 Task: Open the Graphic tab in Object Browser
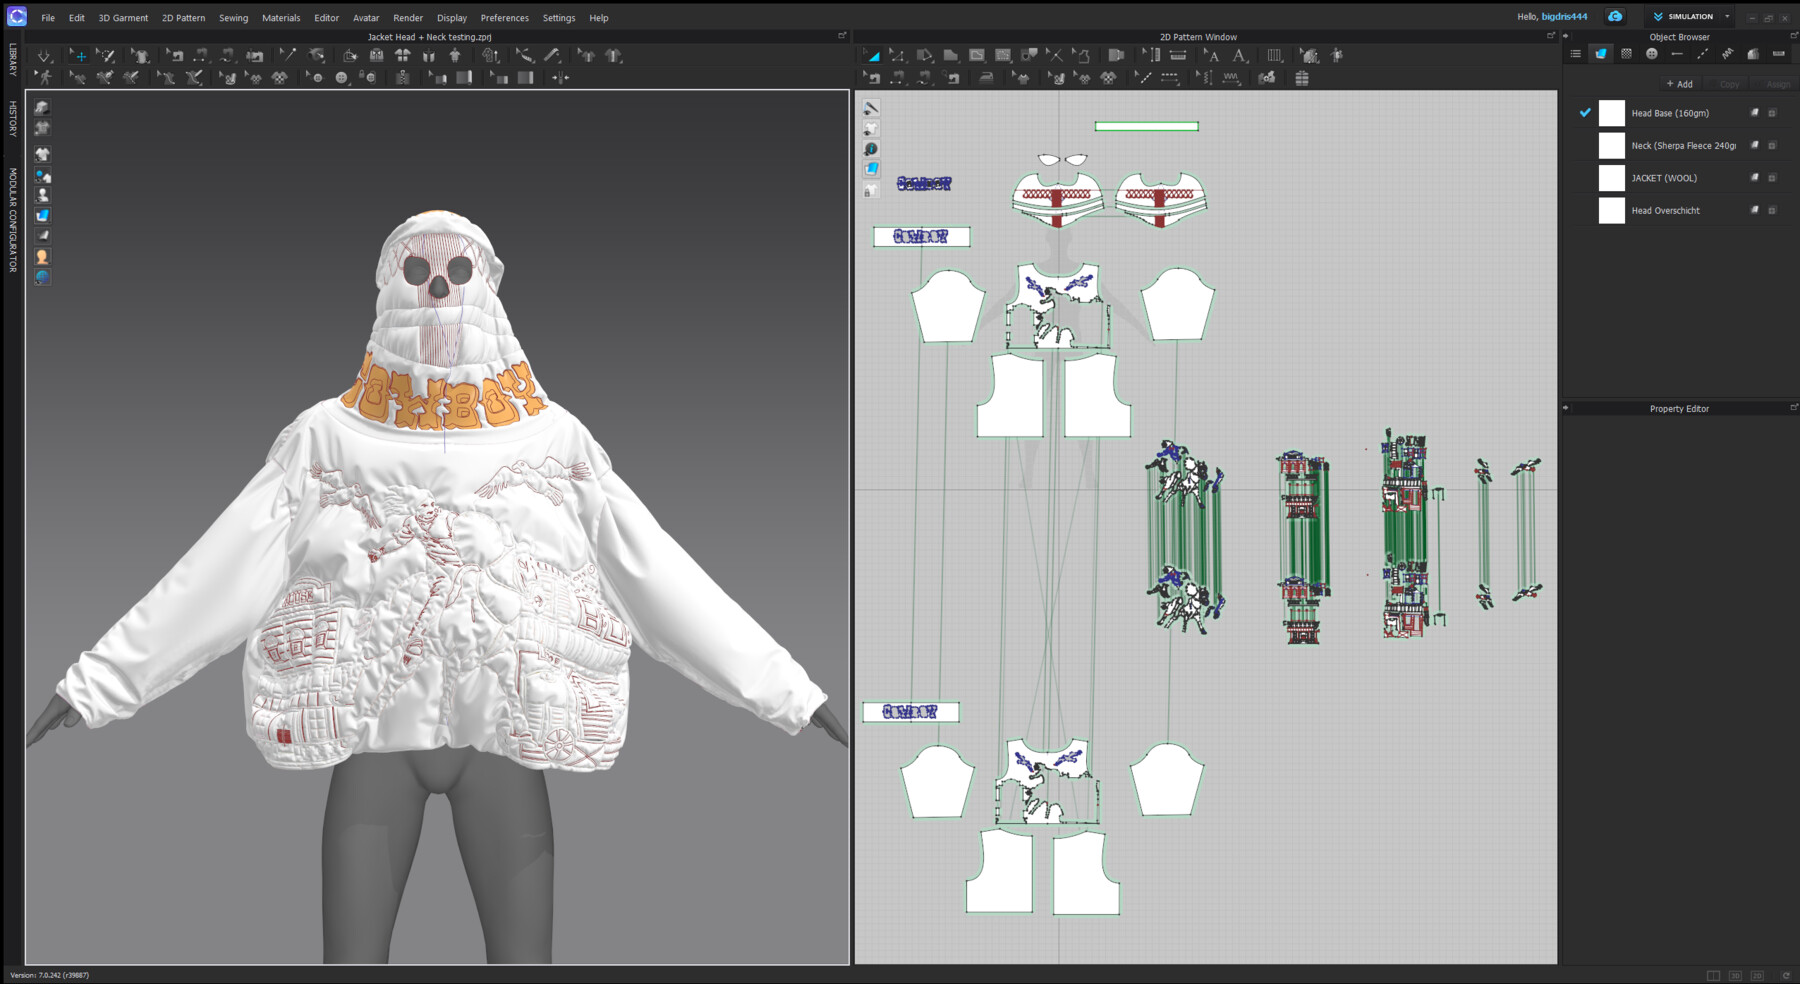[1624, 53]
